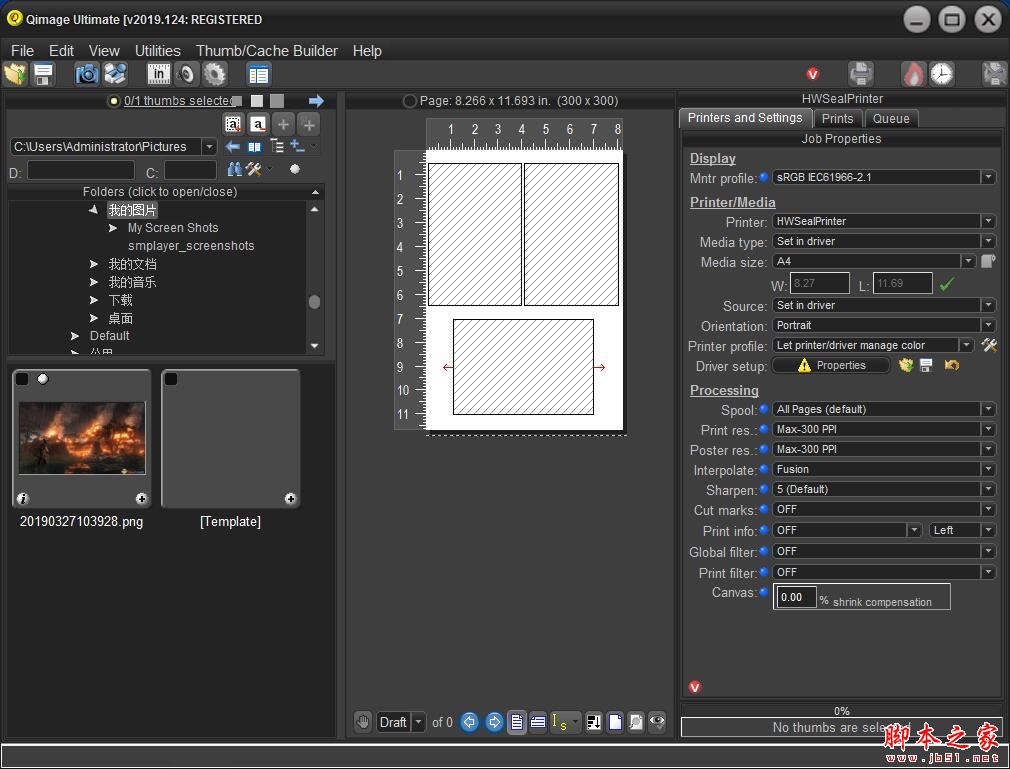Open the Orientation dropdown showing Portrait
Screen dimensions: 1010x769
click(x=884, y=325)
